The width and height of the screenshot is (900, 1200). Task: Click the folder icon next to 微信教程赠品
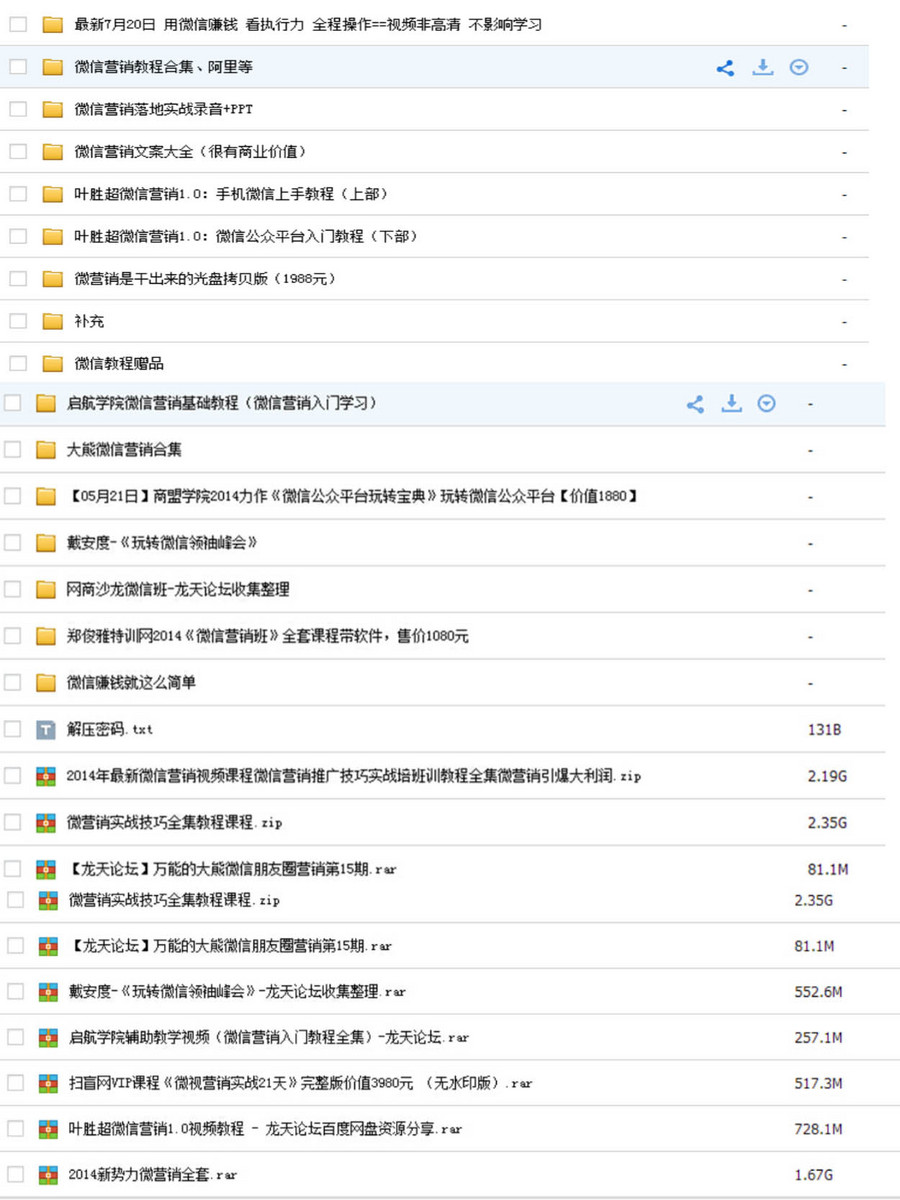pos(51,362)
